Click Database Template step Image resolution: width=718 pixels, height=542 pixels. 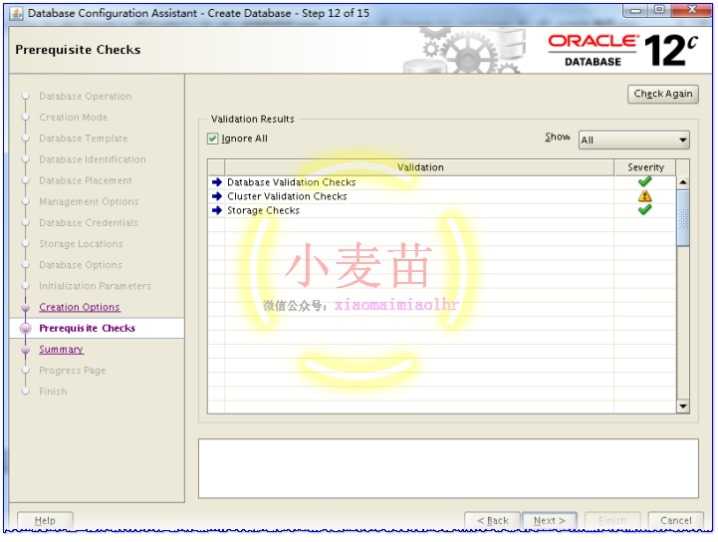tap(83, 138)
